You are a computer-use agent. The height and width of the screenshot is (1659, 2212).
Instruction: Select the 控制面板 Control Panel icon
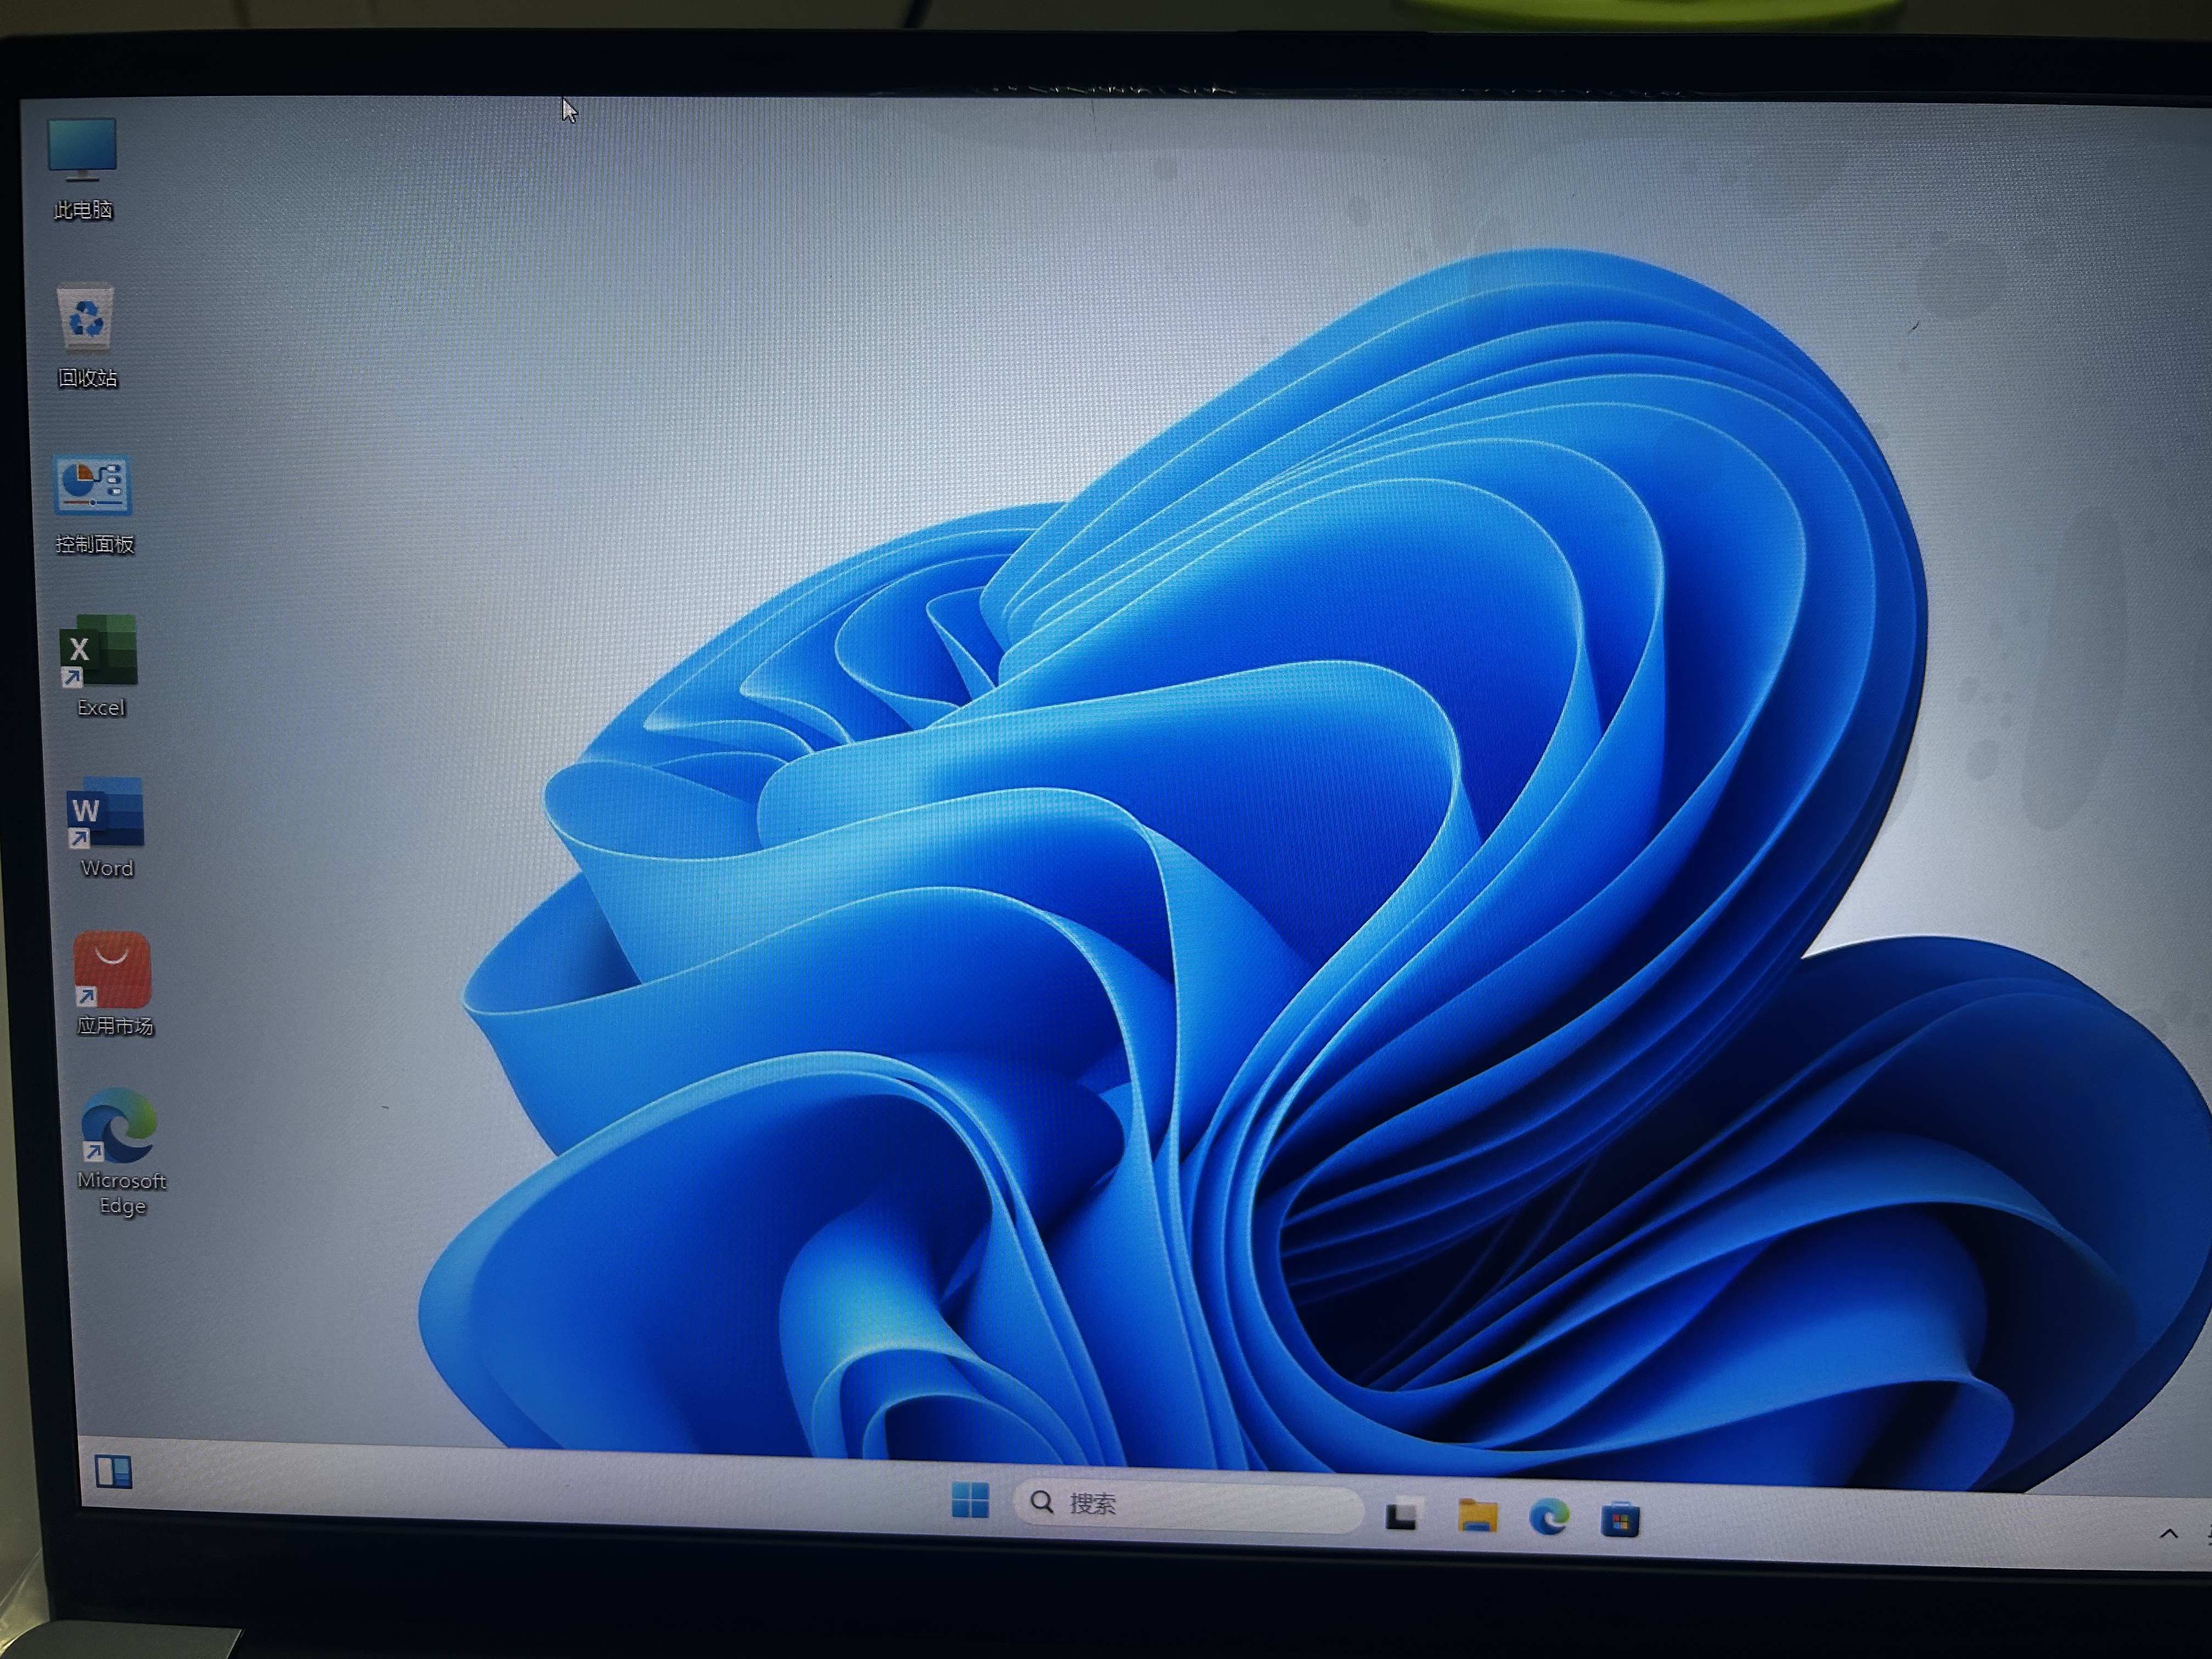click(x=92, y=485)
